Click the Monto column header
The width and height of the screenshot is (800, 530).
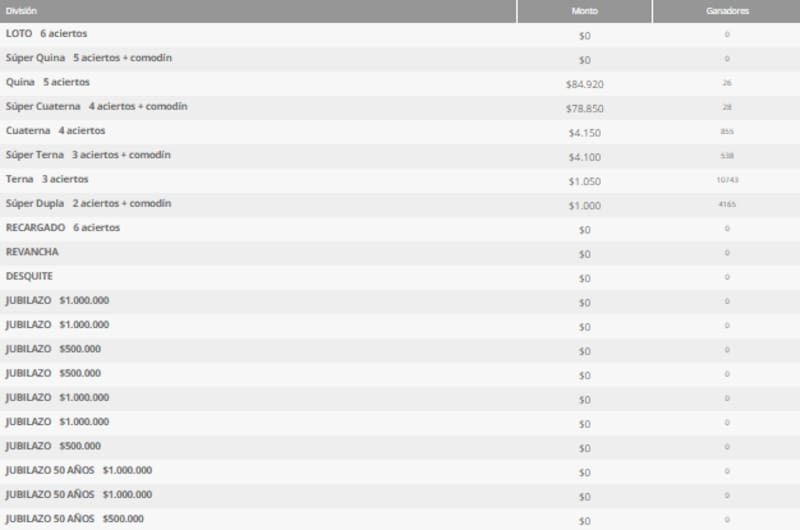pyautogui.click(x=584, y=11)
